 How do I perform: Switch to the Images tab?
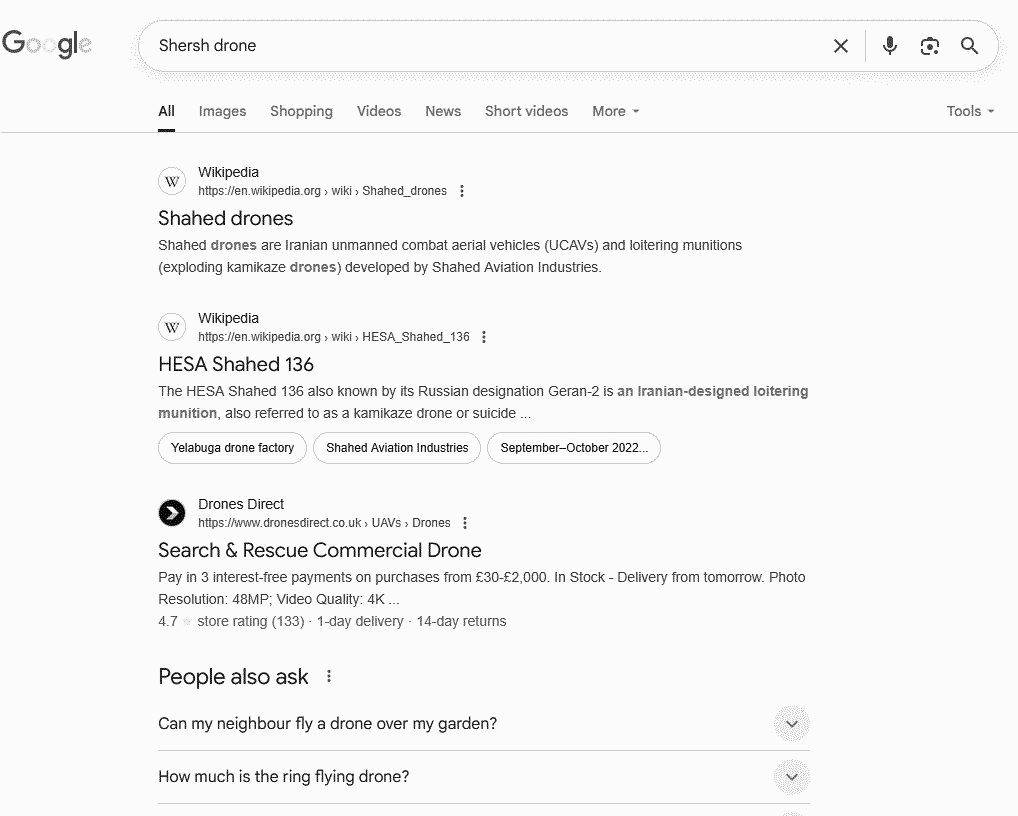(x=222, y=111)
